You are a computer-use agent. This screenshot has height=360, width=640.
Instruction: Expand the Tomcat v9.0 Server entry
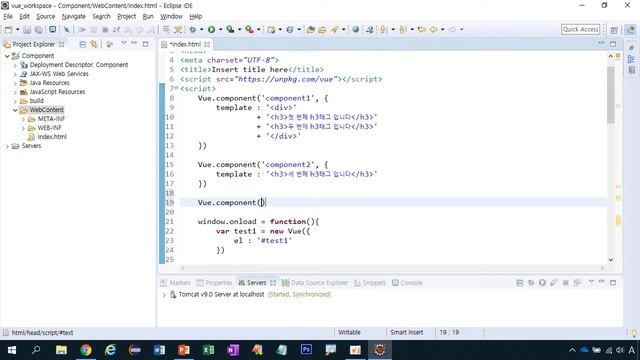[x=164, y=295]
